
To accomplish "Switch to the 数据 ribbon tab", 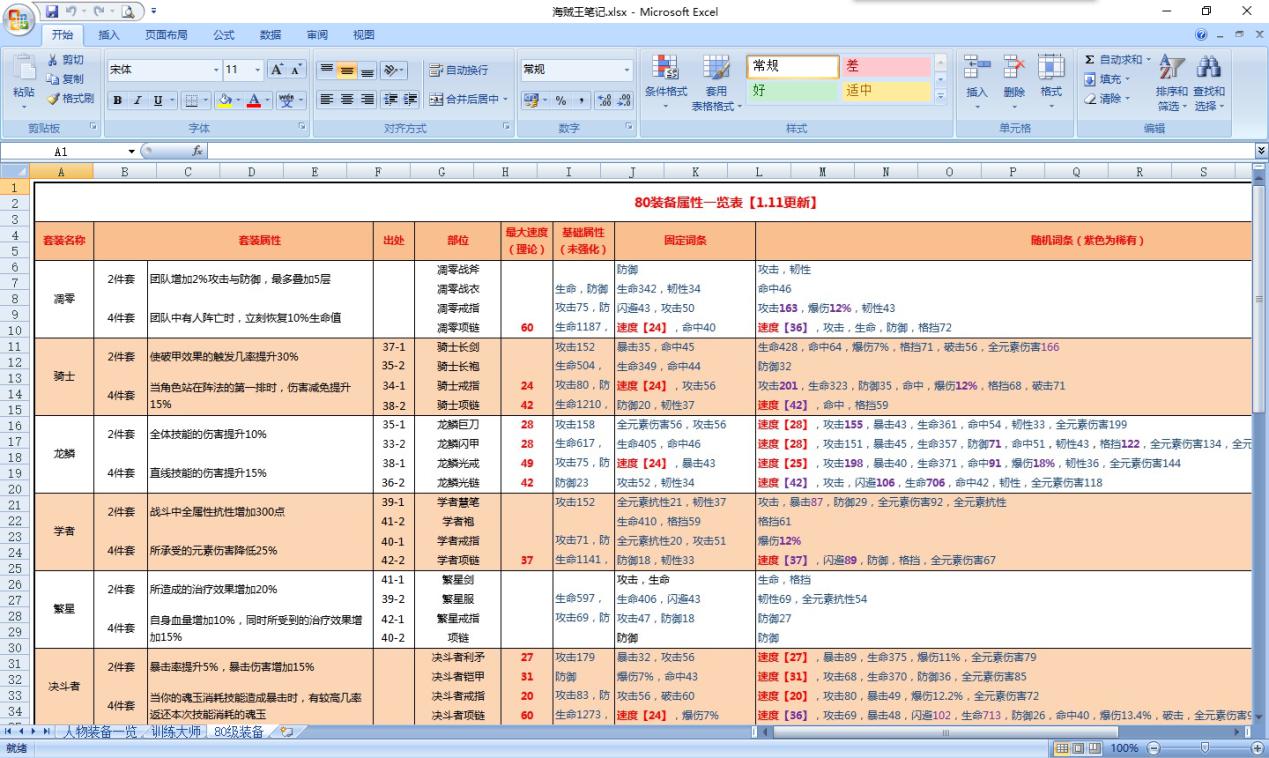I will point(270,35).
